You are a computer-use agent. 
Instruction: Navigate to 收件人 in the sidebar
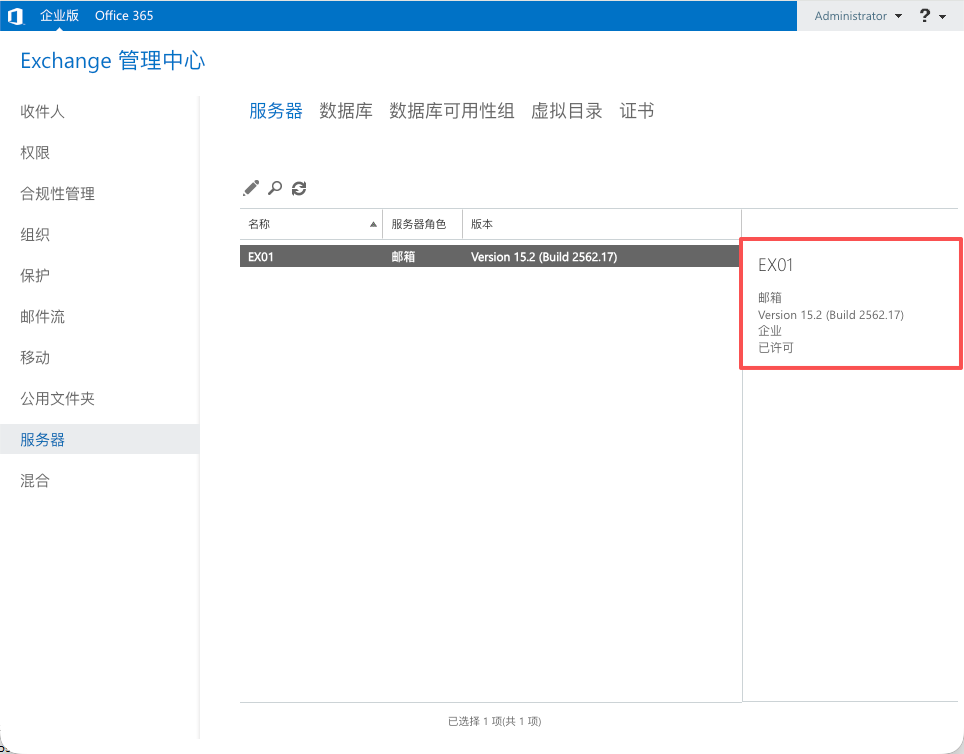pyautogui.click(x=43, y=112)
